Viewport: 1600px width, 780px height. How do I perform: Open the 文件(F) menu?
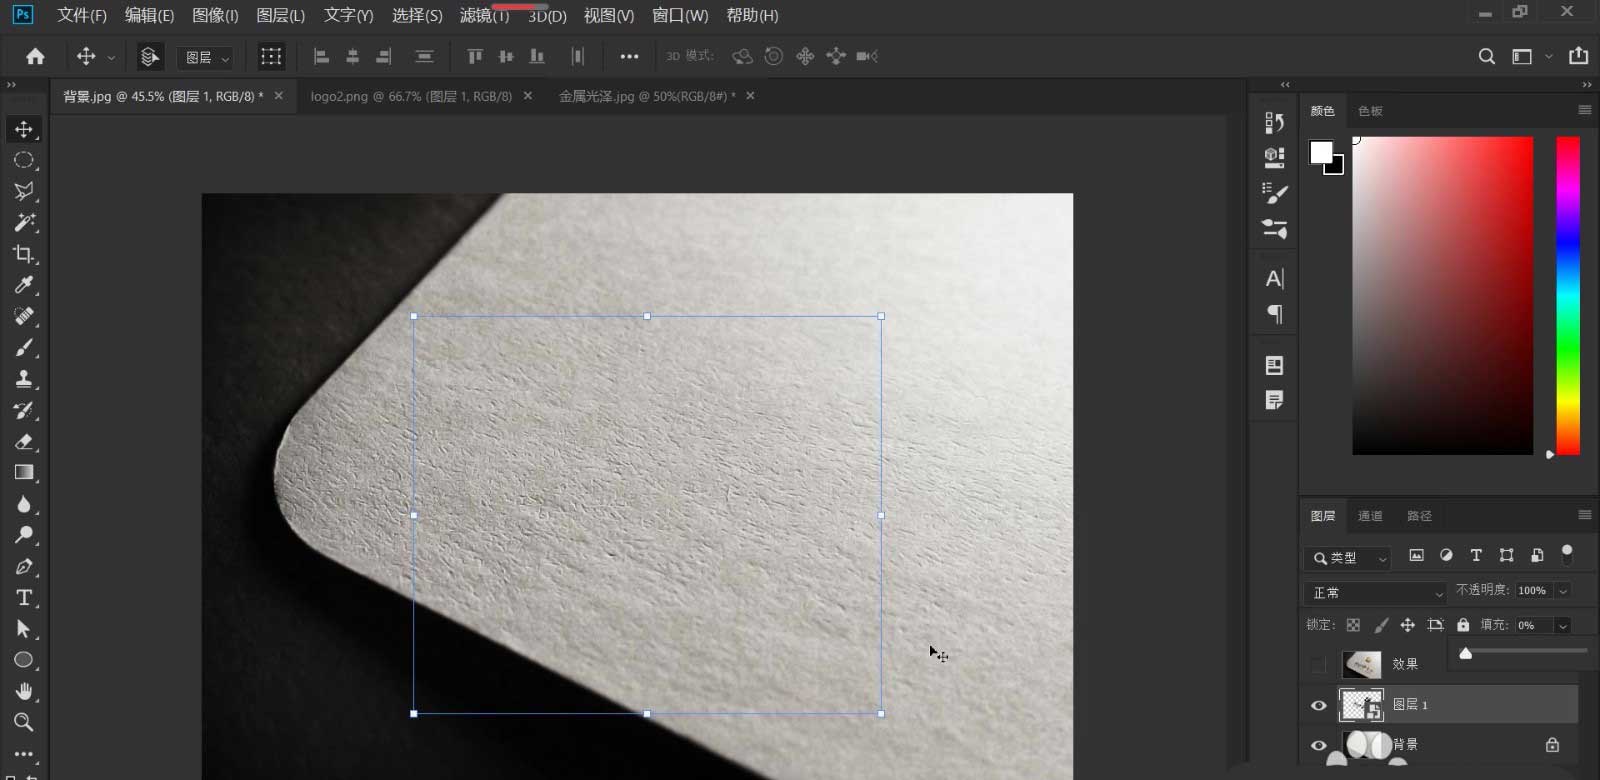pos(82,16)
